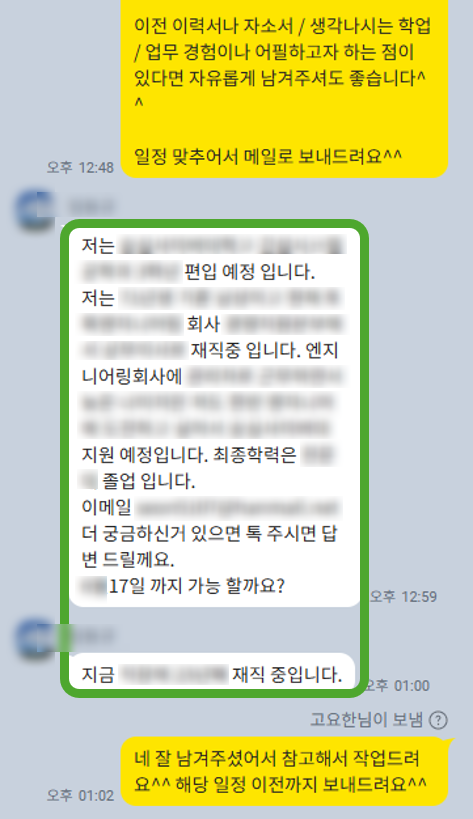Open the profile avatar above 재직 중입니다 message
The image size is (473, 819).
[x=35, y=639]
